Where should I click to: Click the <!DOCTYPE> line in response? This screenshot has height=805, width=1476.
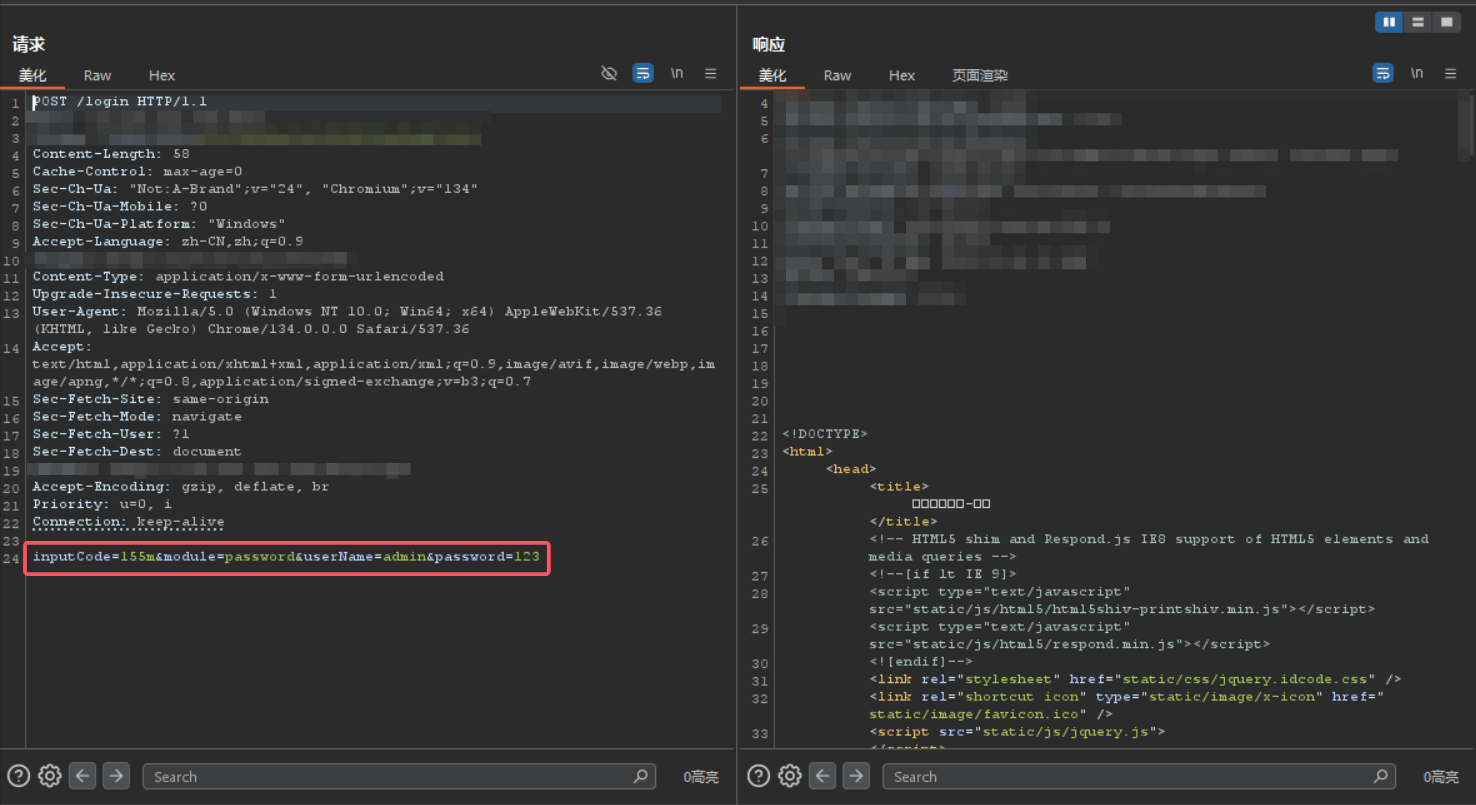pyautogui.click(x=825, y=434)
